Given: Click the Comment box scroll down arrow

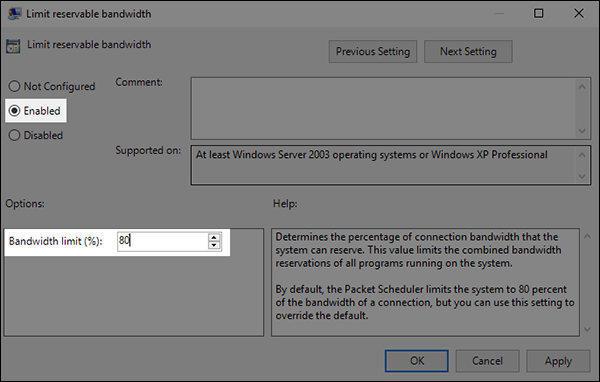Looking at the screenshot, I should (582, 131).
